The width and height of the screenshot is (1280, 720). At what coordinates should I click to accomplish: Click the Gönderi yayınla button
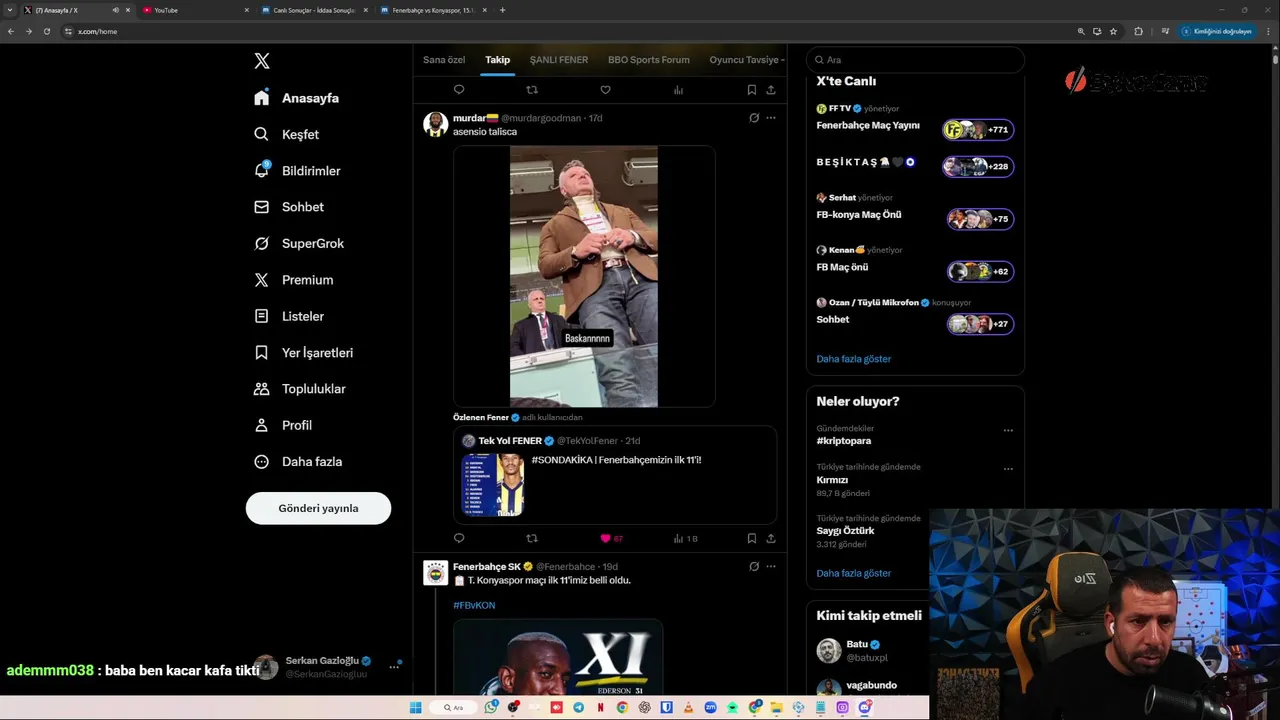[x=318, y=508]
